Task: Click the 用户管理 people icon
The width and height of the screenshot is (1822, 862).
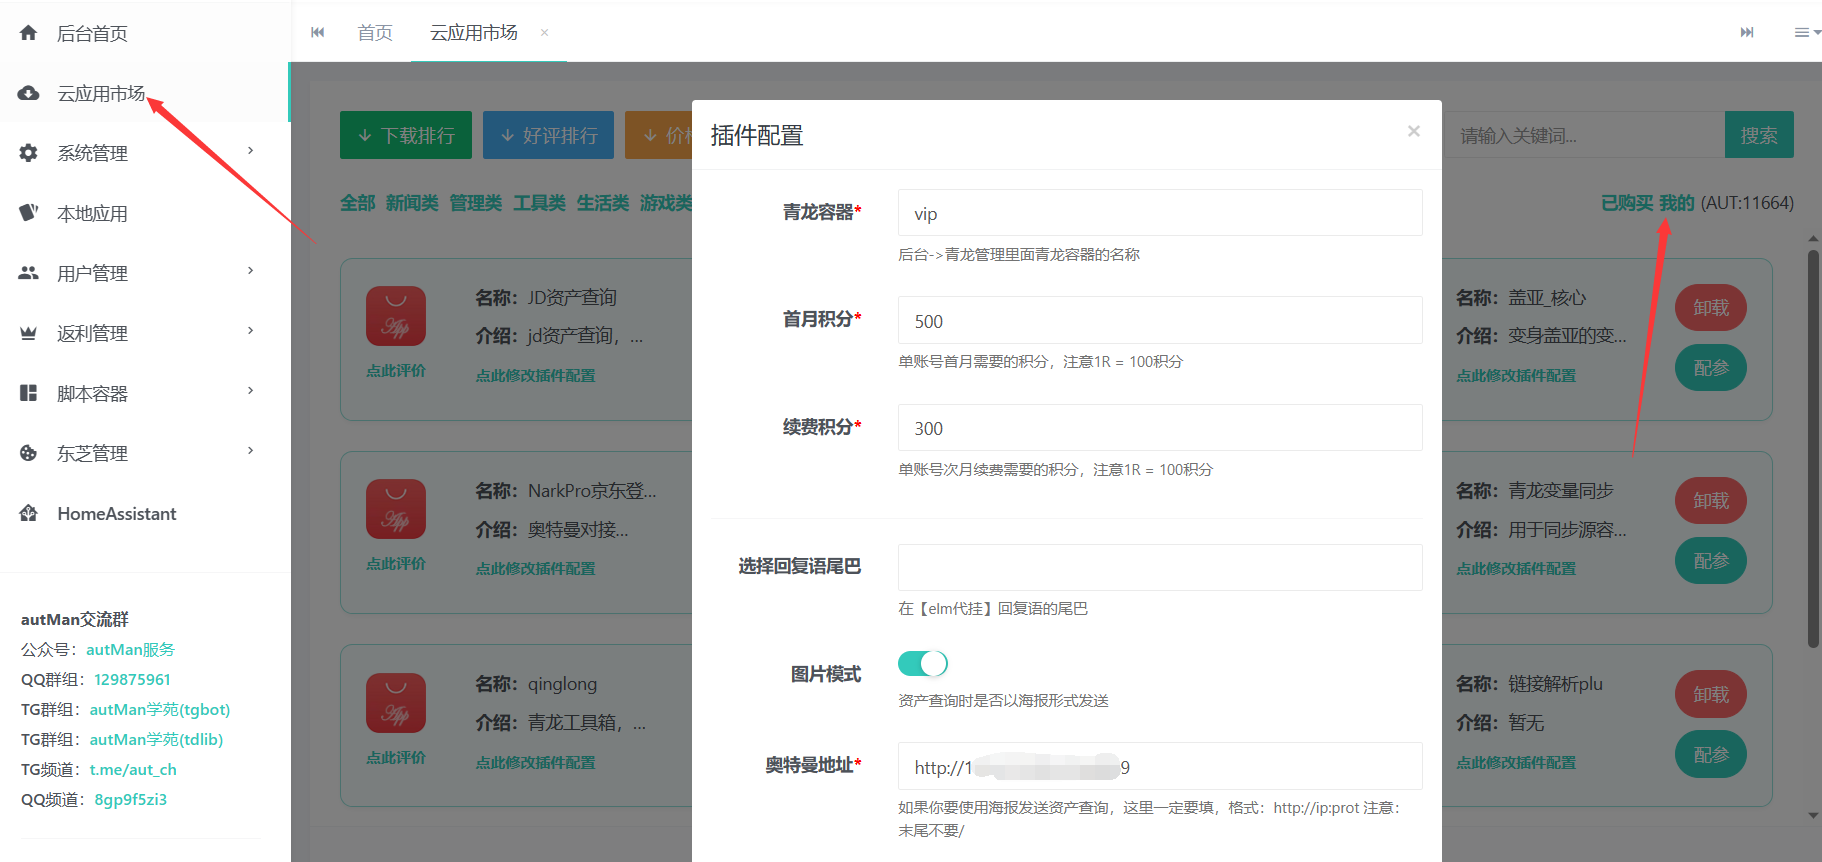Action: click(x=28, y=273)
